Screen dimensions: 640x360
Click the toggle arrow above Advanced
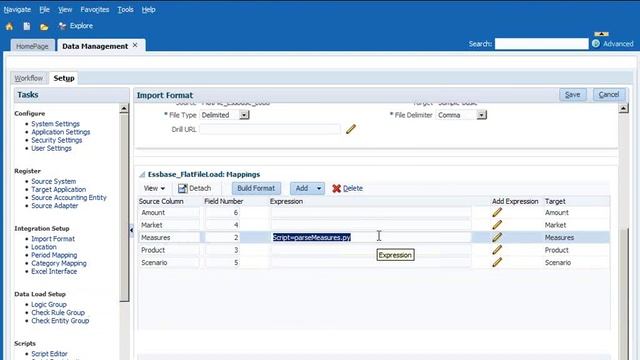point(601,34)
